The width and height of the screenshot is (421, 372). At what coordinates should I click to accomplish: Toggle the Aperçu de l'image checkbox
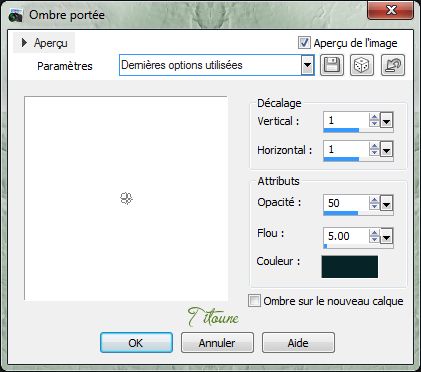click(x=304, y=43)
